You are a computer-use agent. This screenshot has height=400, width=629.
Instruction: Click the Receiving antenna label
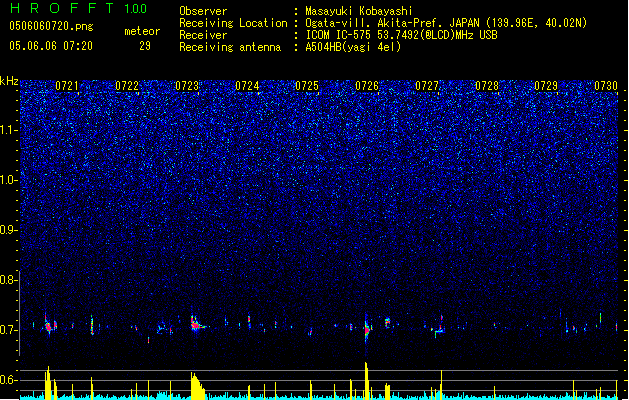click(x=230, y=47)
